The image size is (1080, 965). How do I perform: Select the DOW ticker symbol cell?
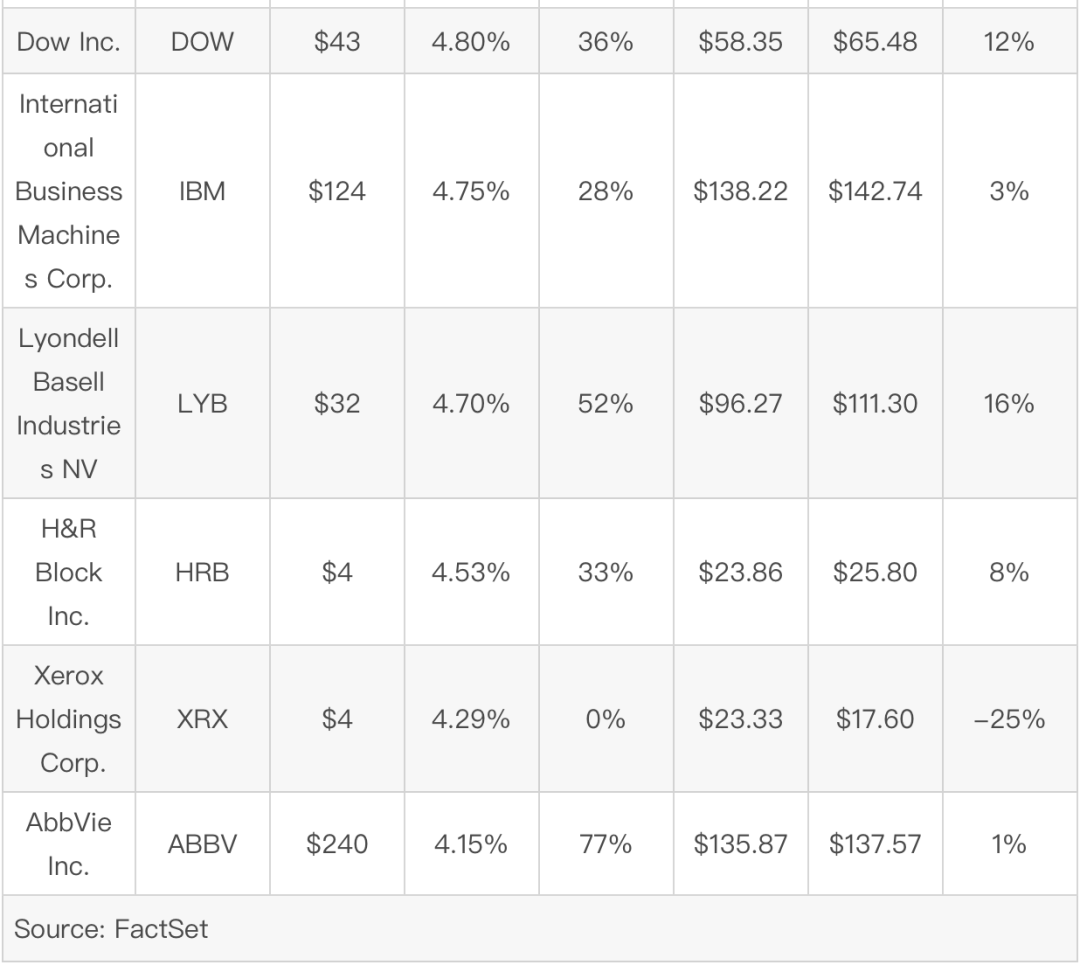point(203,44)
